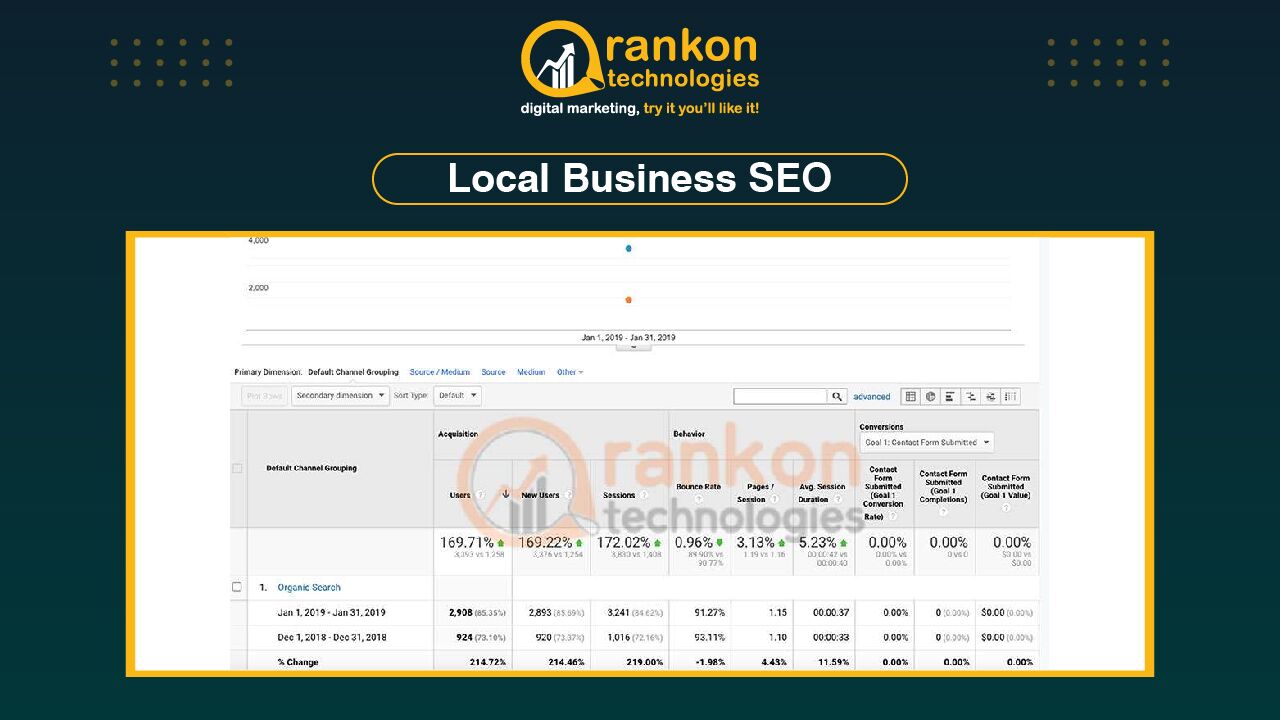
Task: Open the Secondary dimension dropdown
Action: (x=341, y=396)
